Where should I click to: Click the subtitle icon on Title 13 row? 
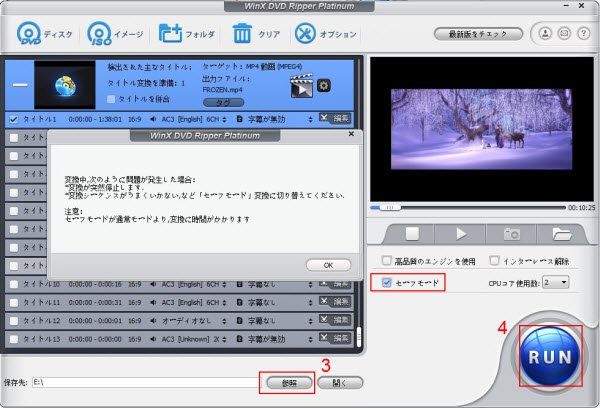click(x=240, y=339)
